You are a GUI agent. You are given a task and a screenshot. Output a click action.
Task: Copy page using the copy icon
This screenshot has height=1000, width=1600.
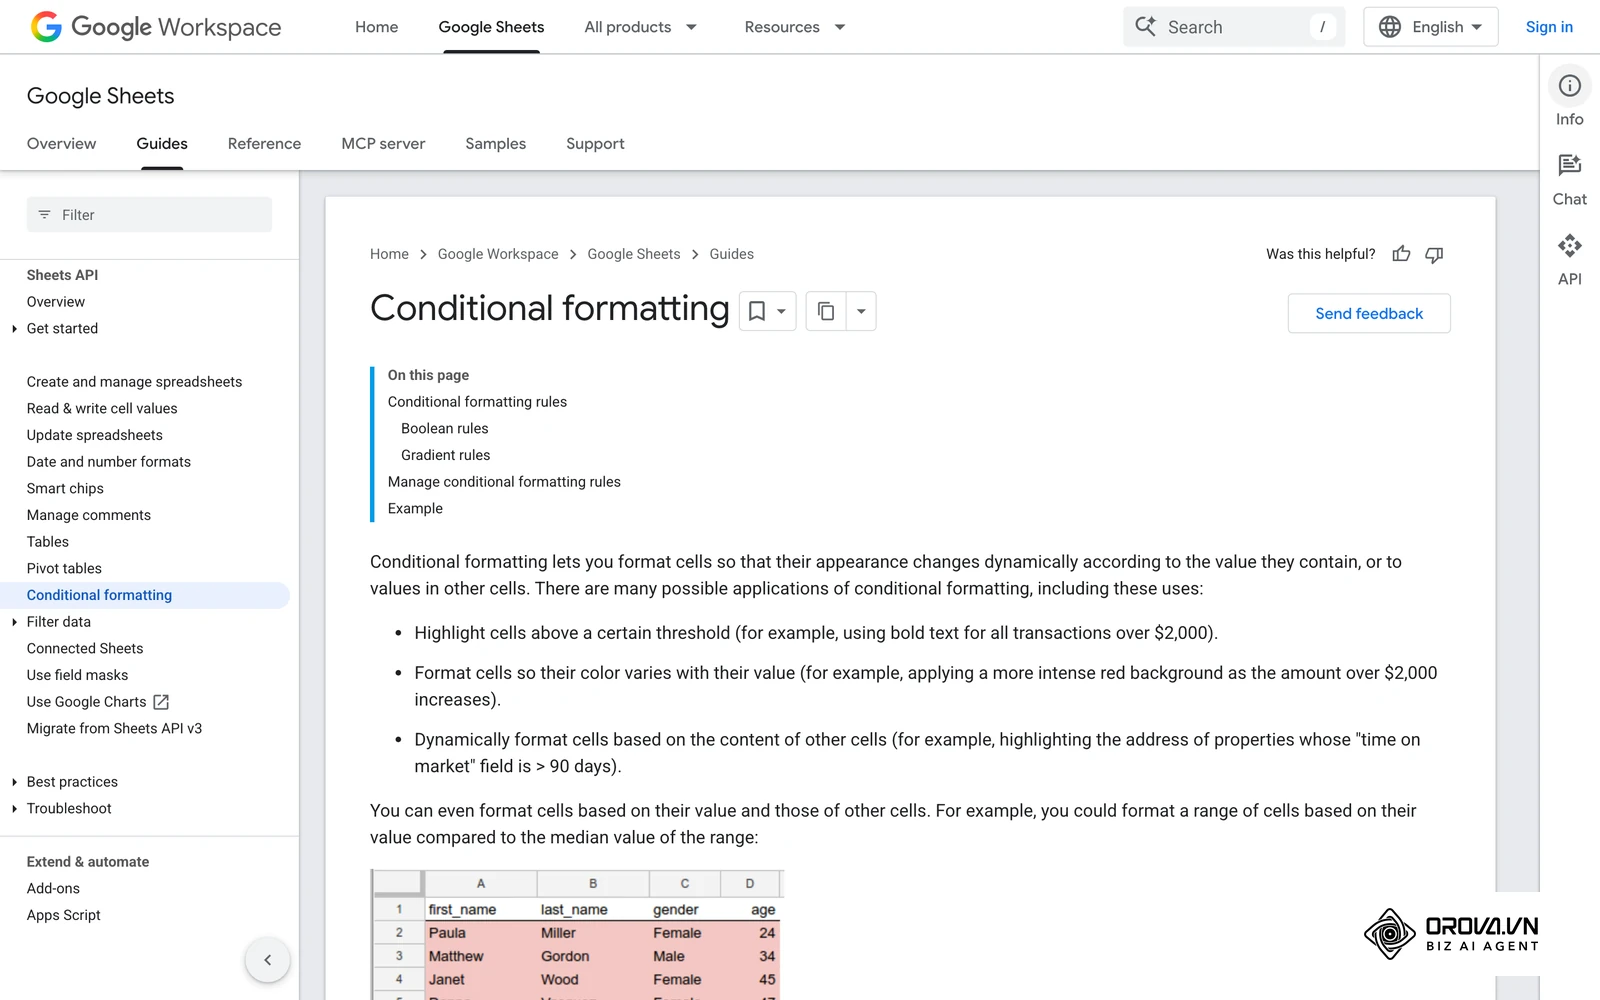tap(826, 312)
